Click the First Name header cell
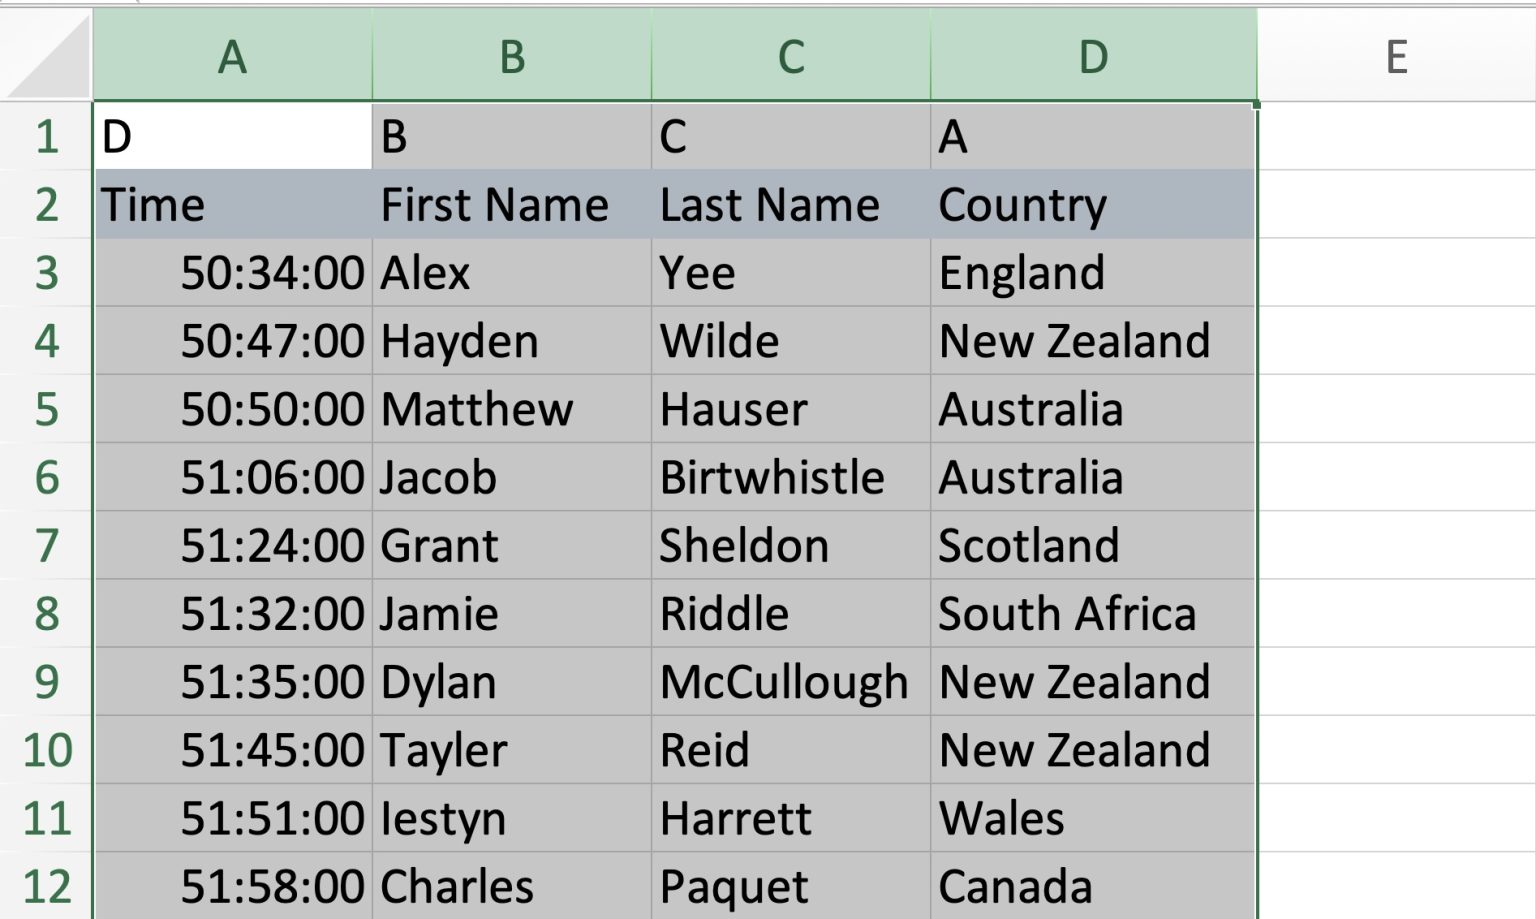The height and width of the screenshot is (919, 1536). coord(512,204)
